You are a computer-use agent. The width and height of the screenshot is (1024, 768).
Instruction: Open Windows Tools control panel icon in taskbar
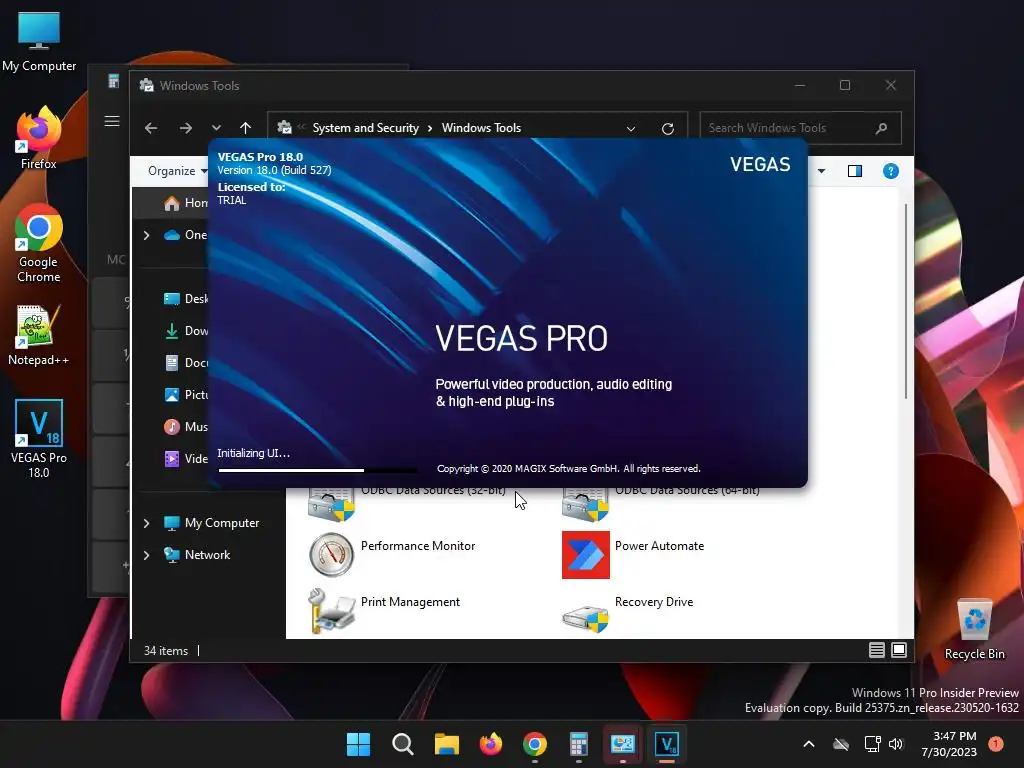coord(622,744)
